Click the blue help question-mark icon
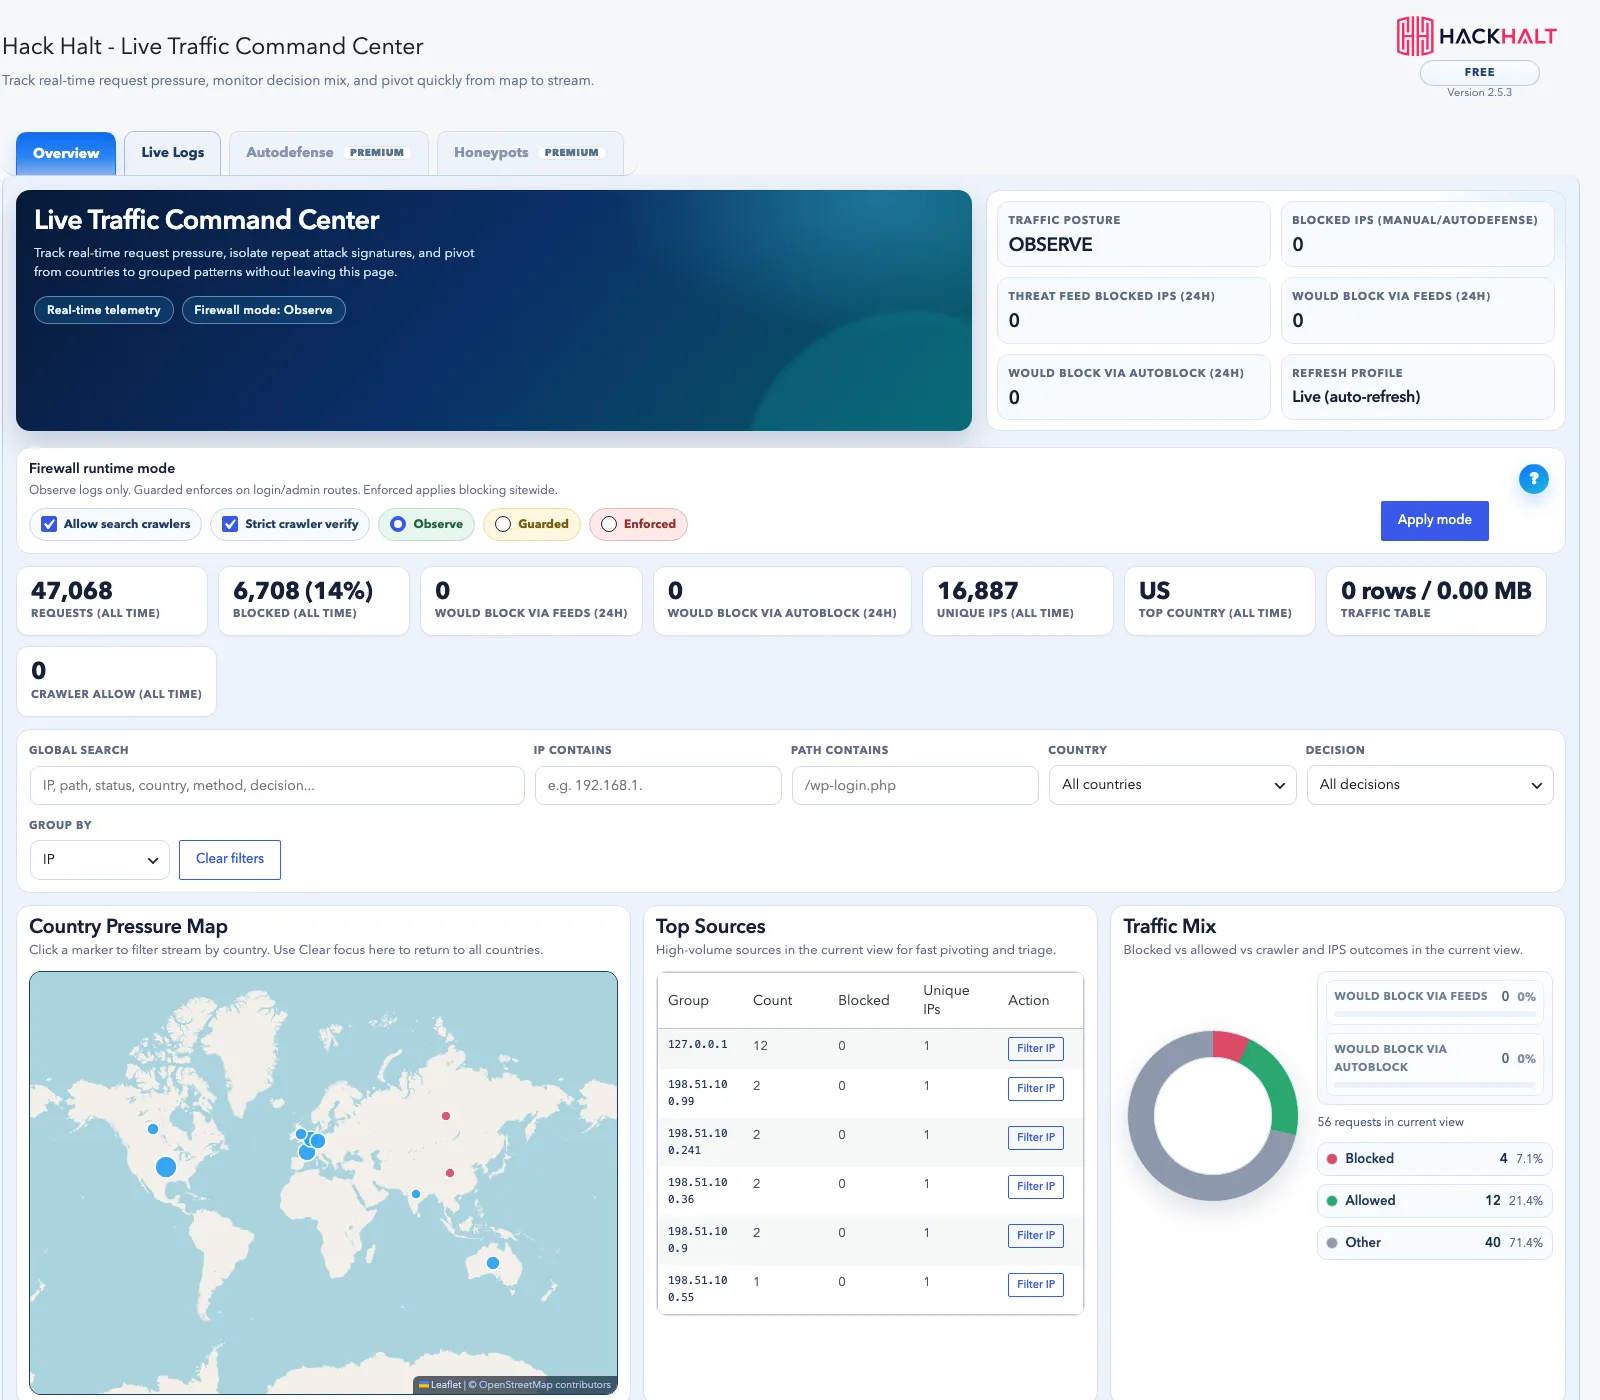 coord(1533,479)
